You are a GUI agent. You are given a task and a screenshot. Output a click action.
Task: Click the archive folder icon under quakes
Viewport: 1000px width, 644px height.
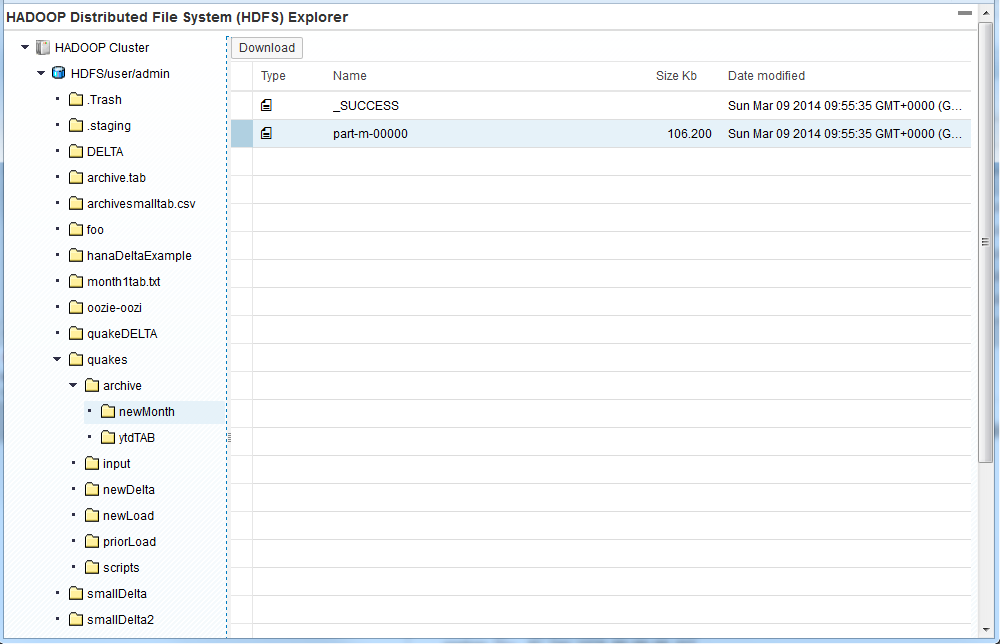[92, 386]
